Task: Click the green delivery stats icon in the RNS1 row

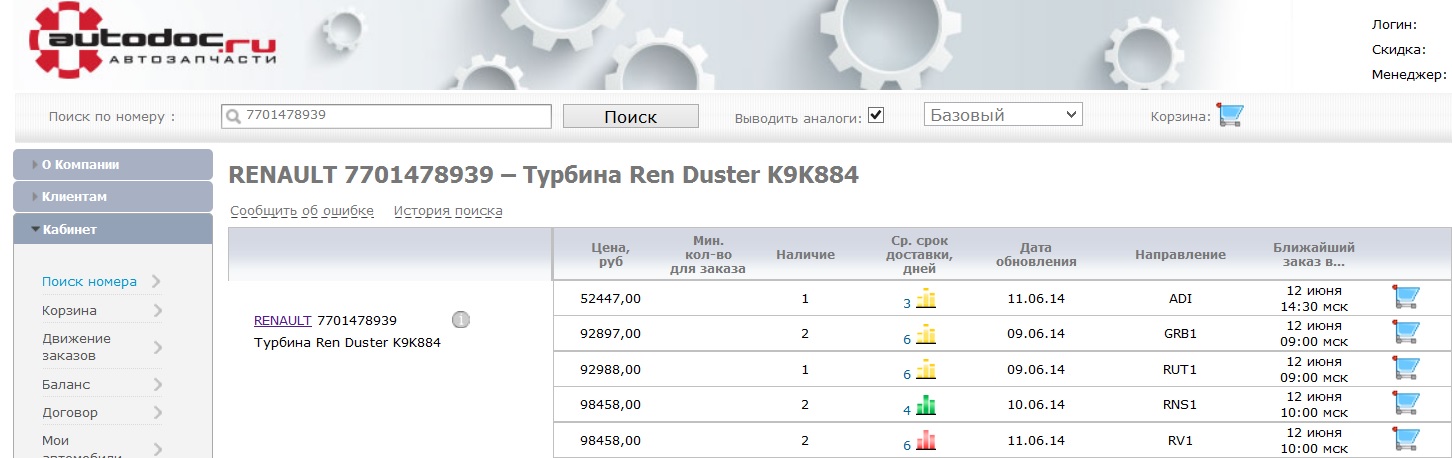Action: coord(926,405)
